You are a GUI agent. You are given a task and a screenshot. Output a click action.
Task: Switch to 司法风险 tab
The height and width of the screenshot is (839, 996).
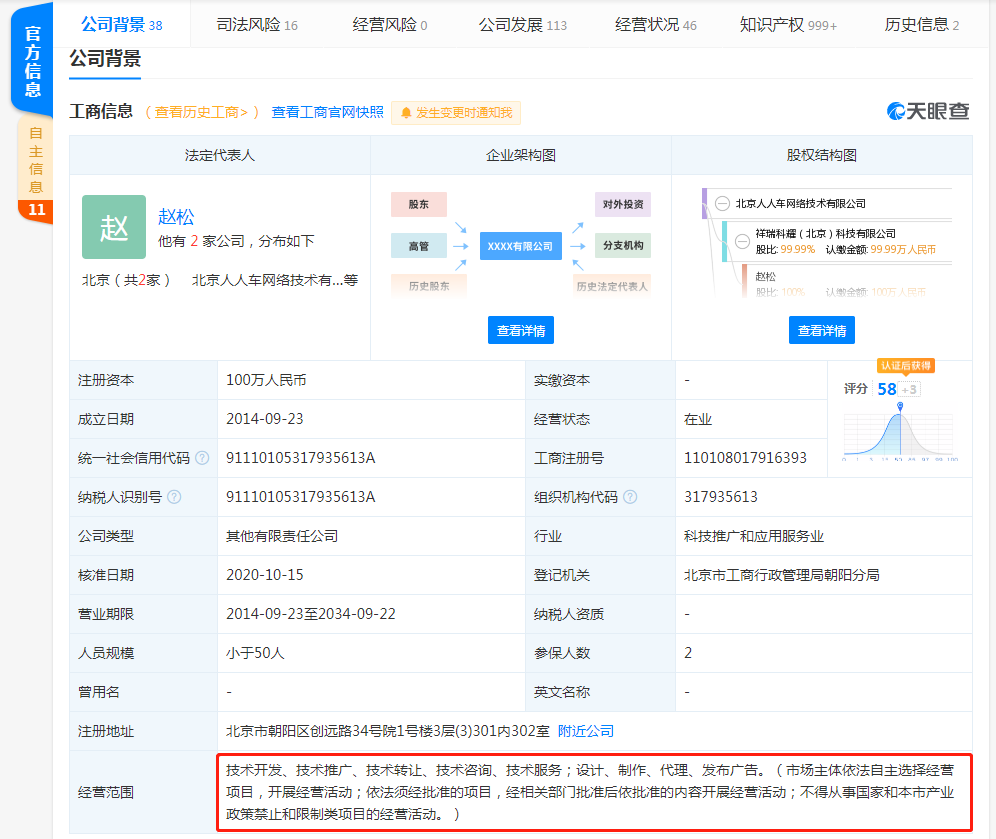point(257,25)
